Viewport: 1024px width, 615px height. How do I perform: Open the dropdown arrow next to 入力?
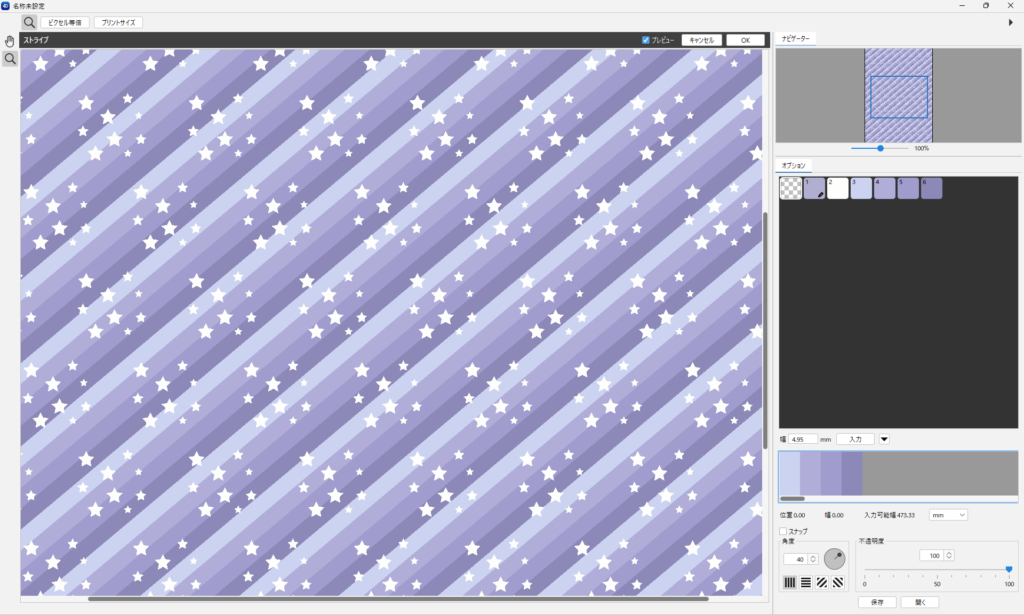[x=884, y=439]
